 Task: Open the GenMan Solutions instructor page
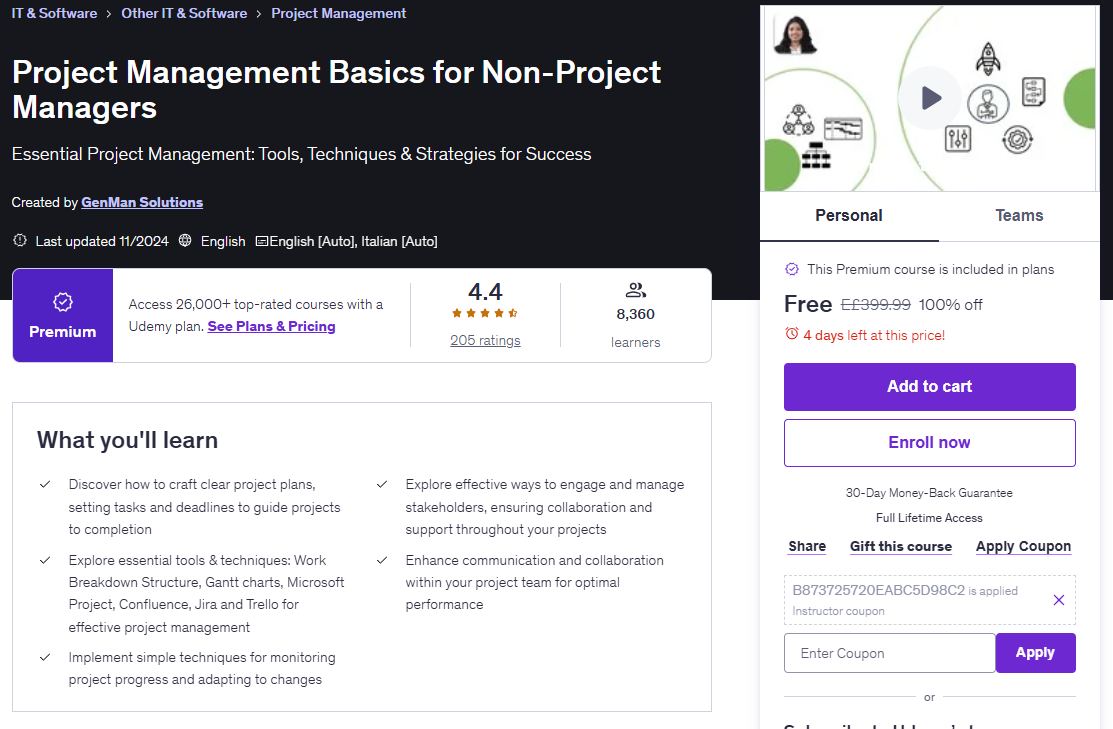pyautogui.click(x=142, y=202)
